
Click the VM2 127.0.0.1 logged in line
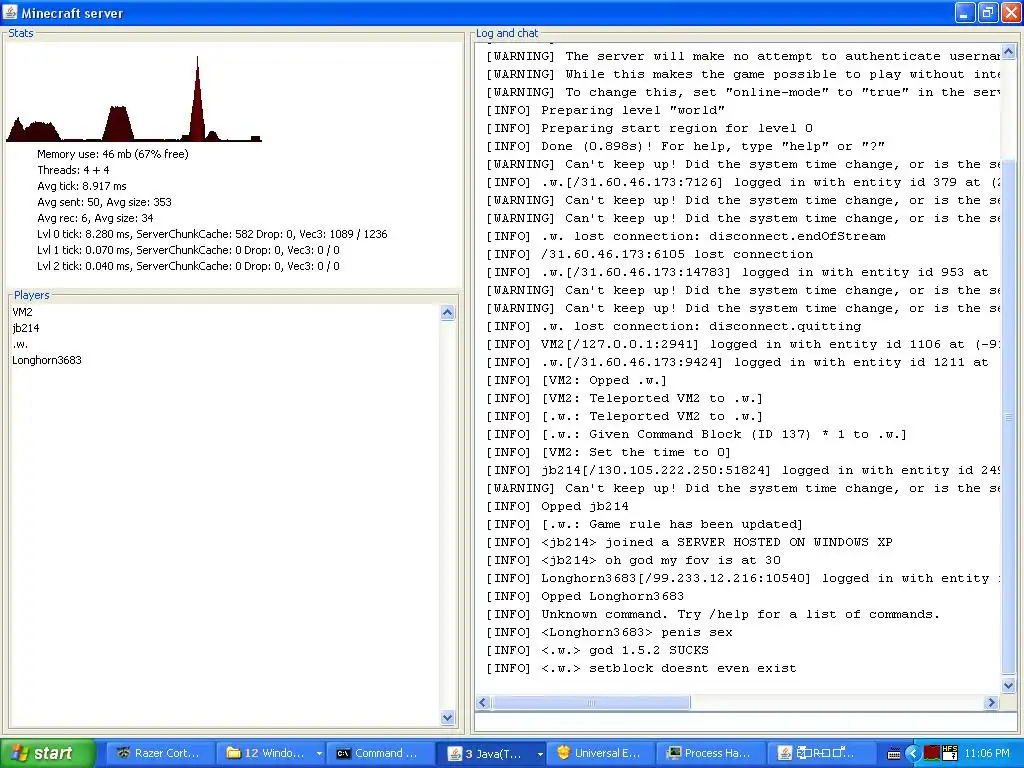click(x=743, y=344)
